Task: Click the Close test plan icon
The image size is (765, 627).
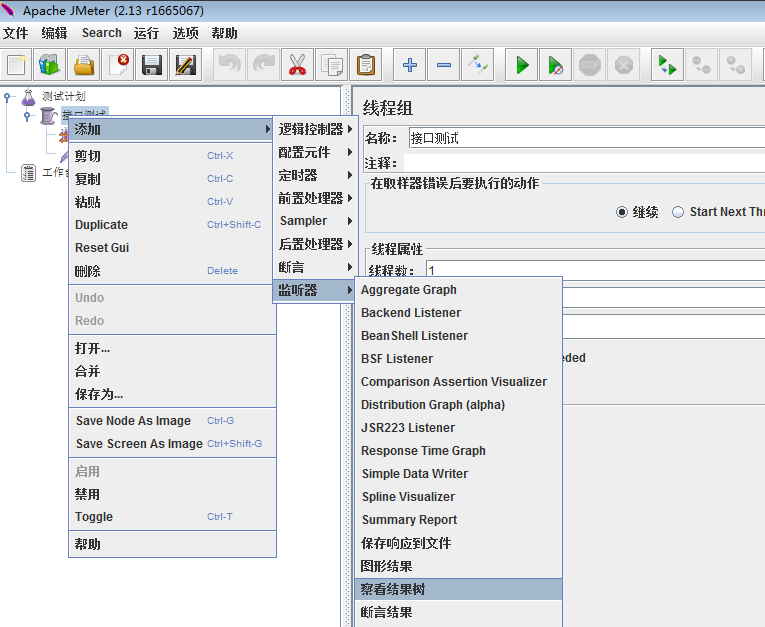Action: coord(118,64)
